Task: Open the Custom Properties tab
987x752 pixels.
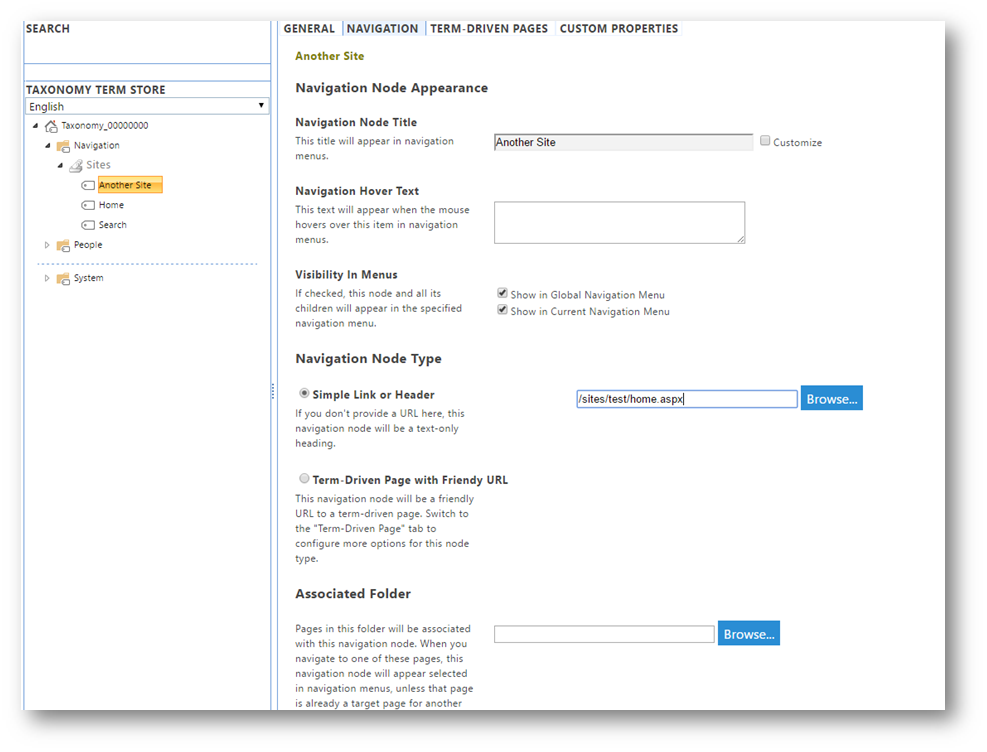Action: pos(619,29)
